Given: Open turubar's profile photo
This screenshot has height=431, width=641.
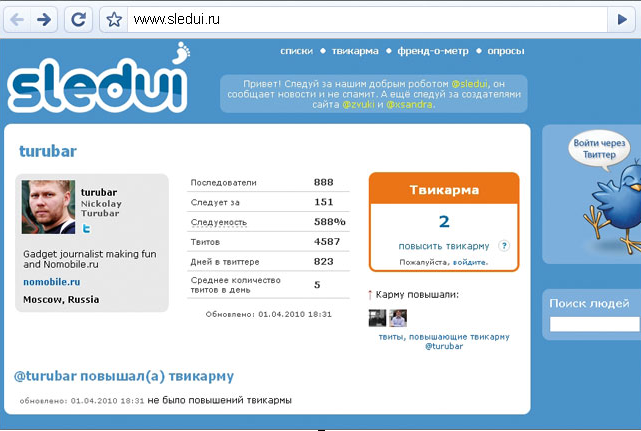Looking at the screenshot, I should point(48,207).
